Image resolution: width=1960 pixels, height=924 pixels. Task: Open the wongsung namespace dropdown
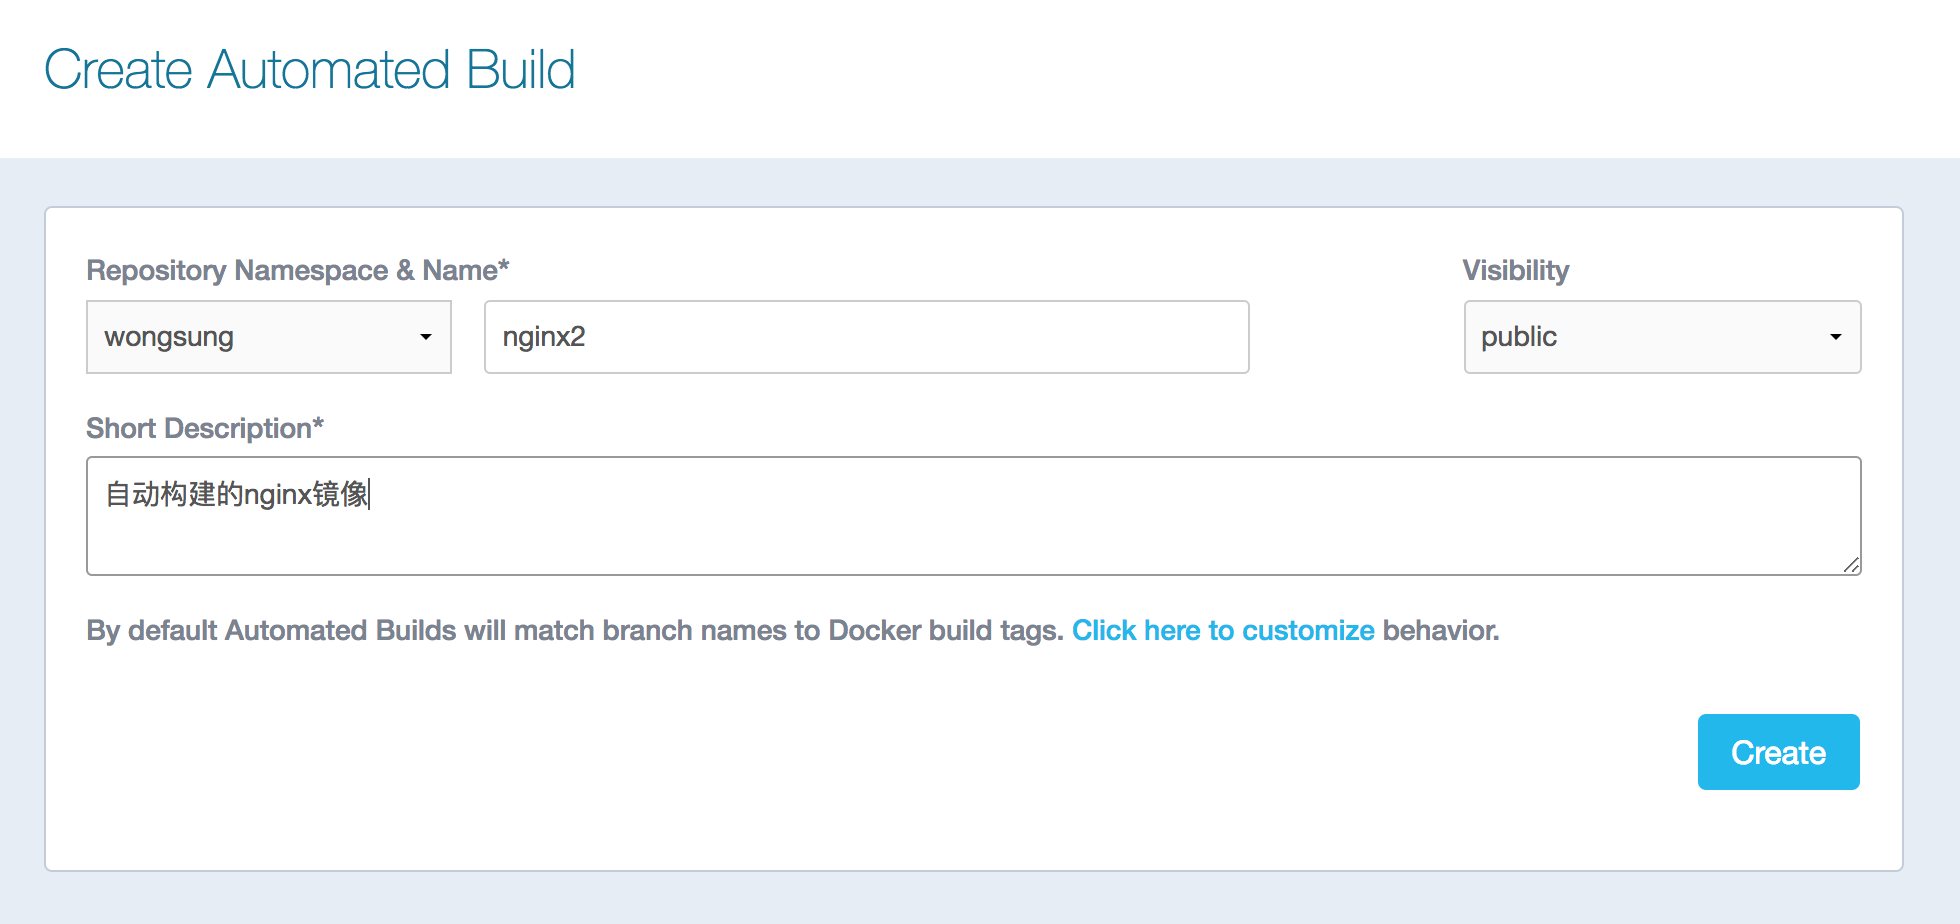point(268,337)
